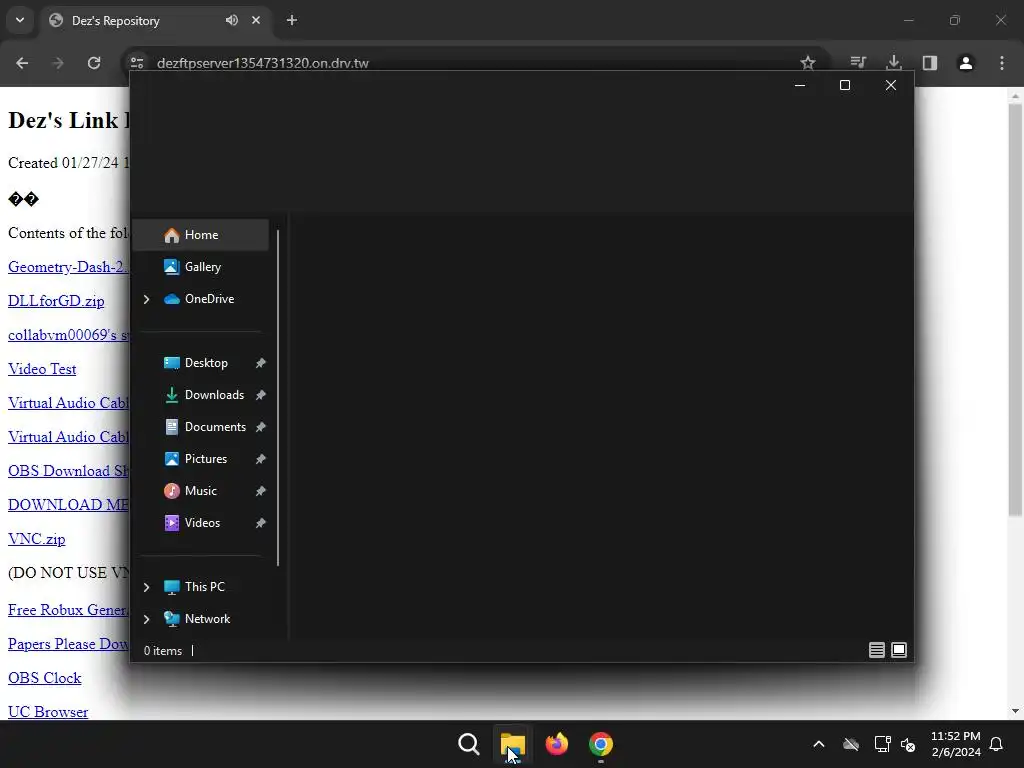Viewport: 1024px width, 768px height.
Task: Open Gallery in File Explorer sidebar
Action: pyautogui.click(x=200, y=267)
